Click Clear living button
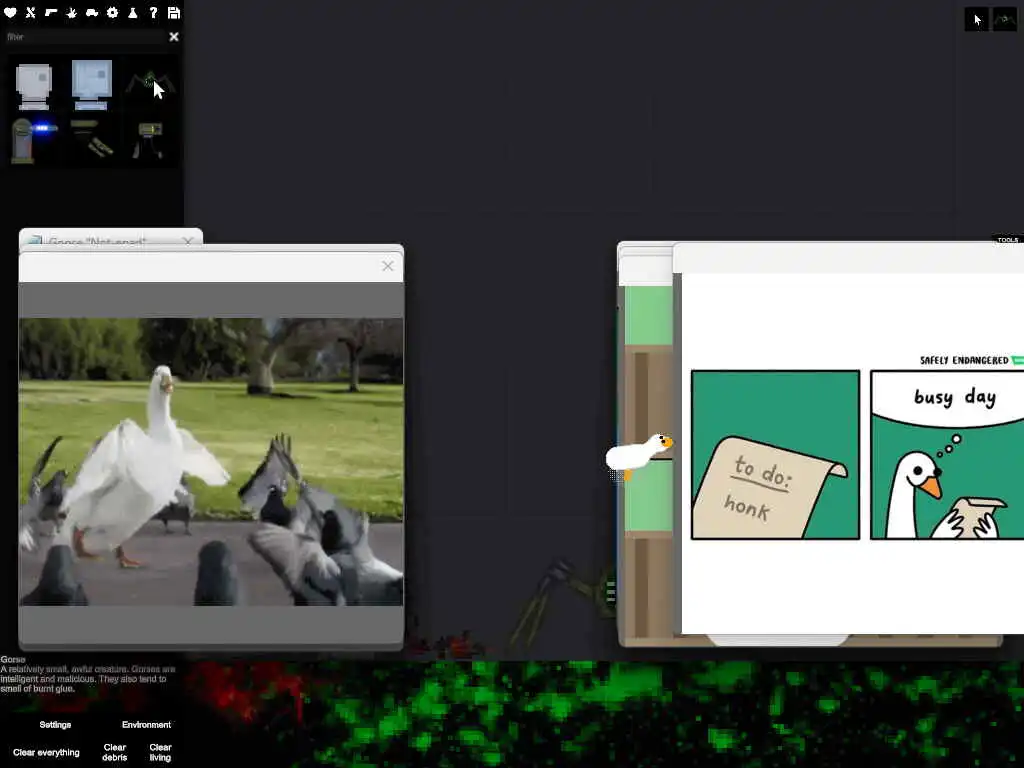The width and height of the screenshot is (1024, 768). [160, 752]
